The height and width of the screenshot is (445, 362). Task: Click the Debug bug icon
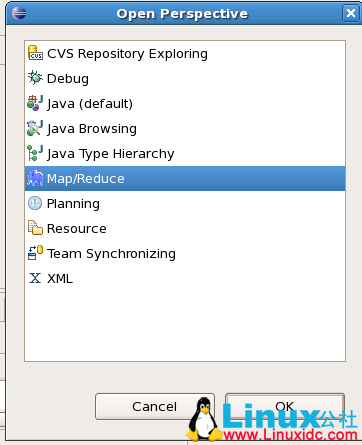[35, 78]
